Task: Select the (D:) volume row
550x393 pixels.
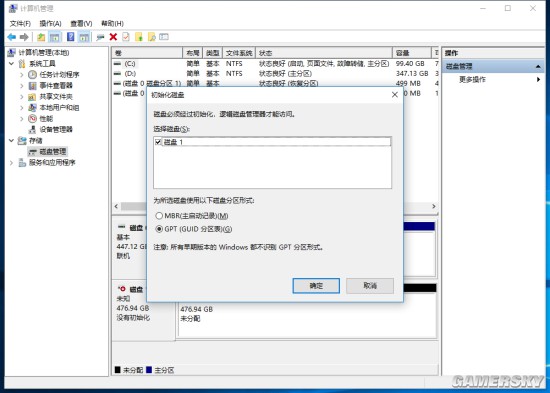Action: 275,73
